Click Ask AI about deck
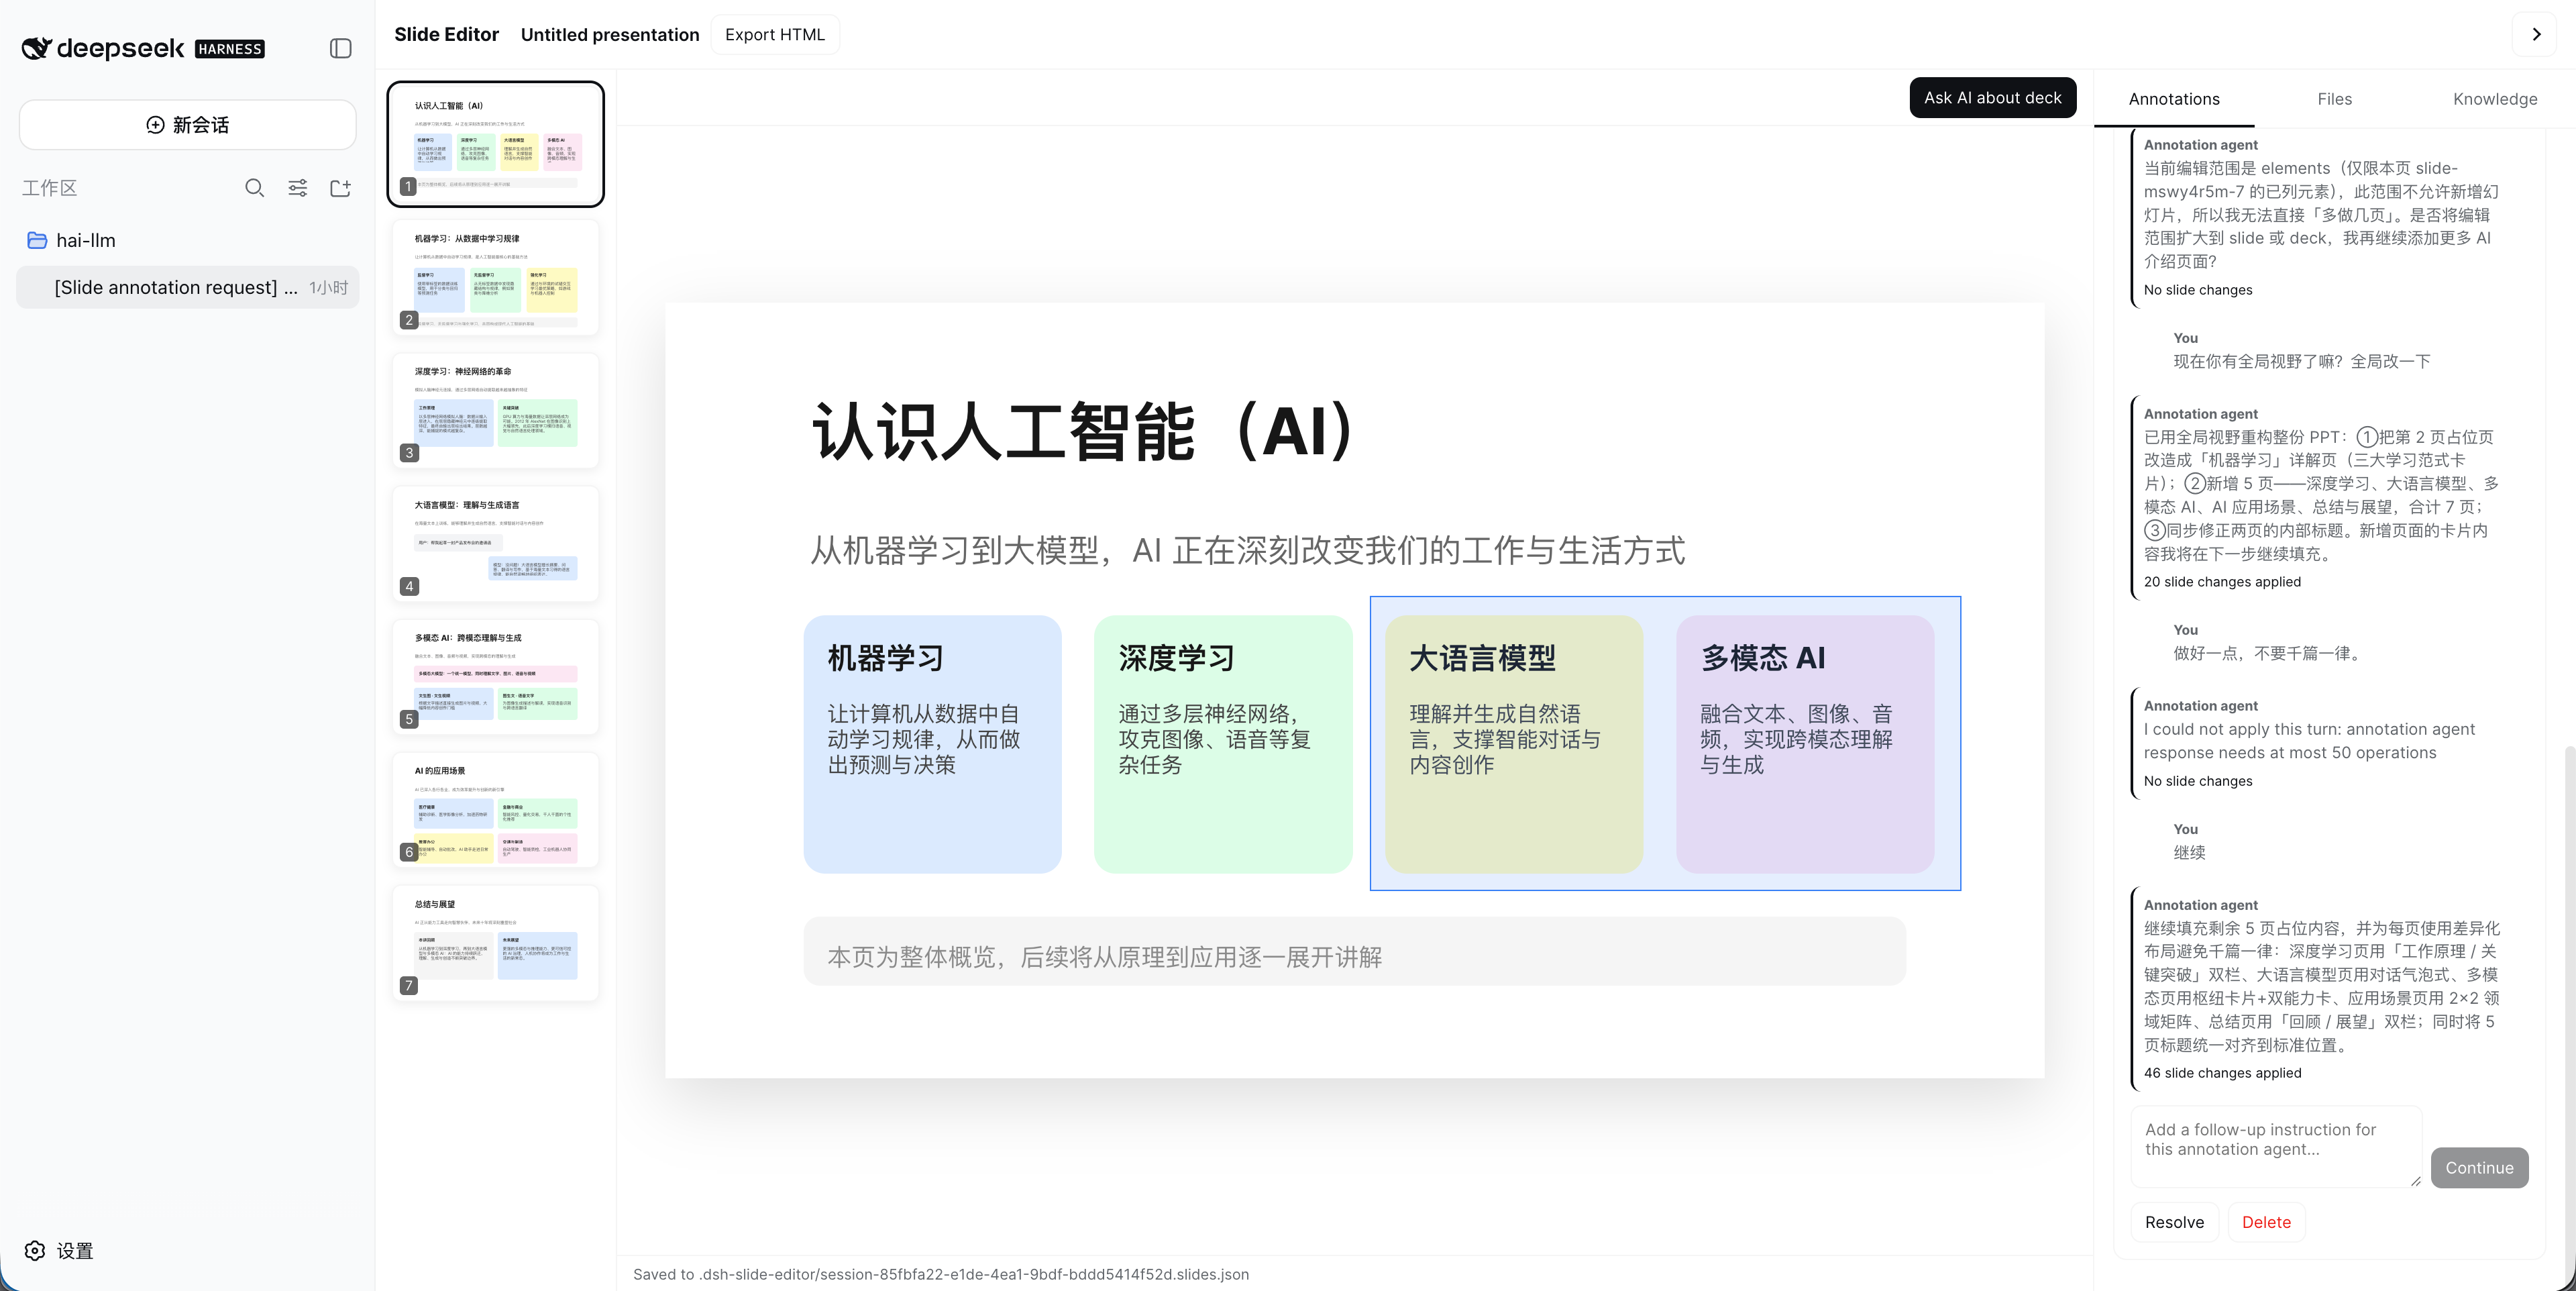 point(1992,97)
